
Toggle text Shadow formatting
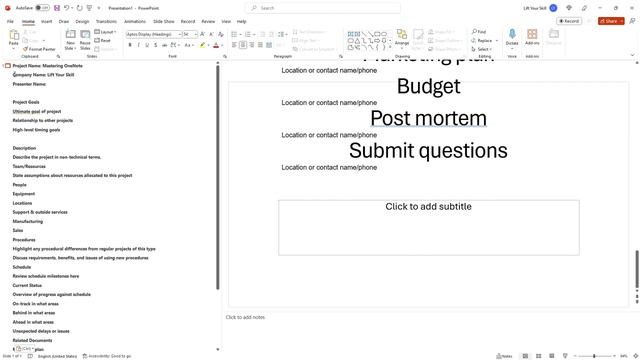pyautogui.click(x=156, y=45)
